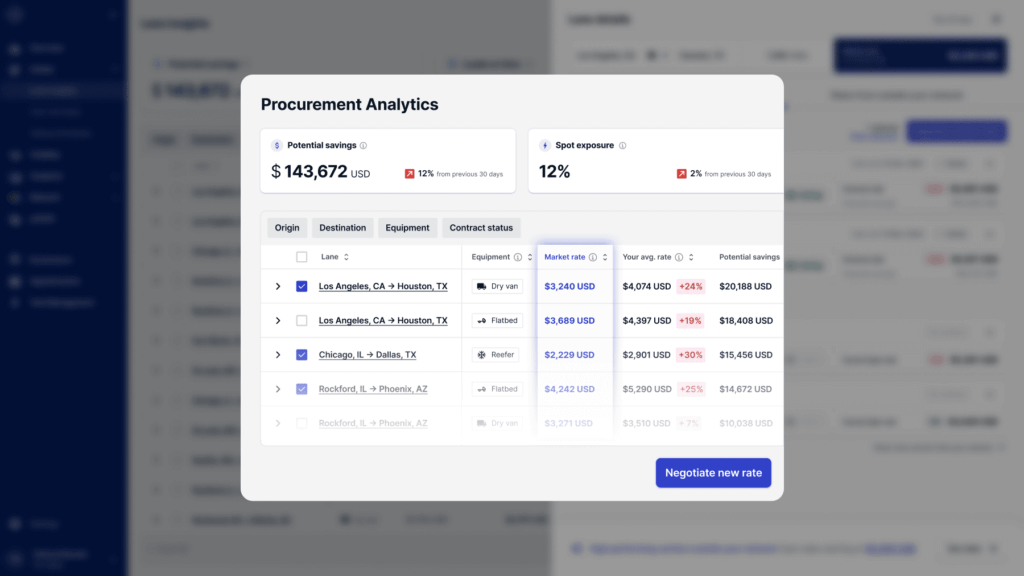The image size is (1024, 576).
Task: Click the Equipment column info icon
Action: [x=517, y=257]
